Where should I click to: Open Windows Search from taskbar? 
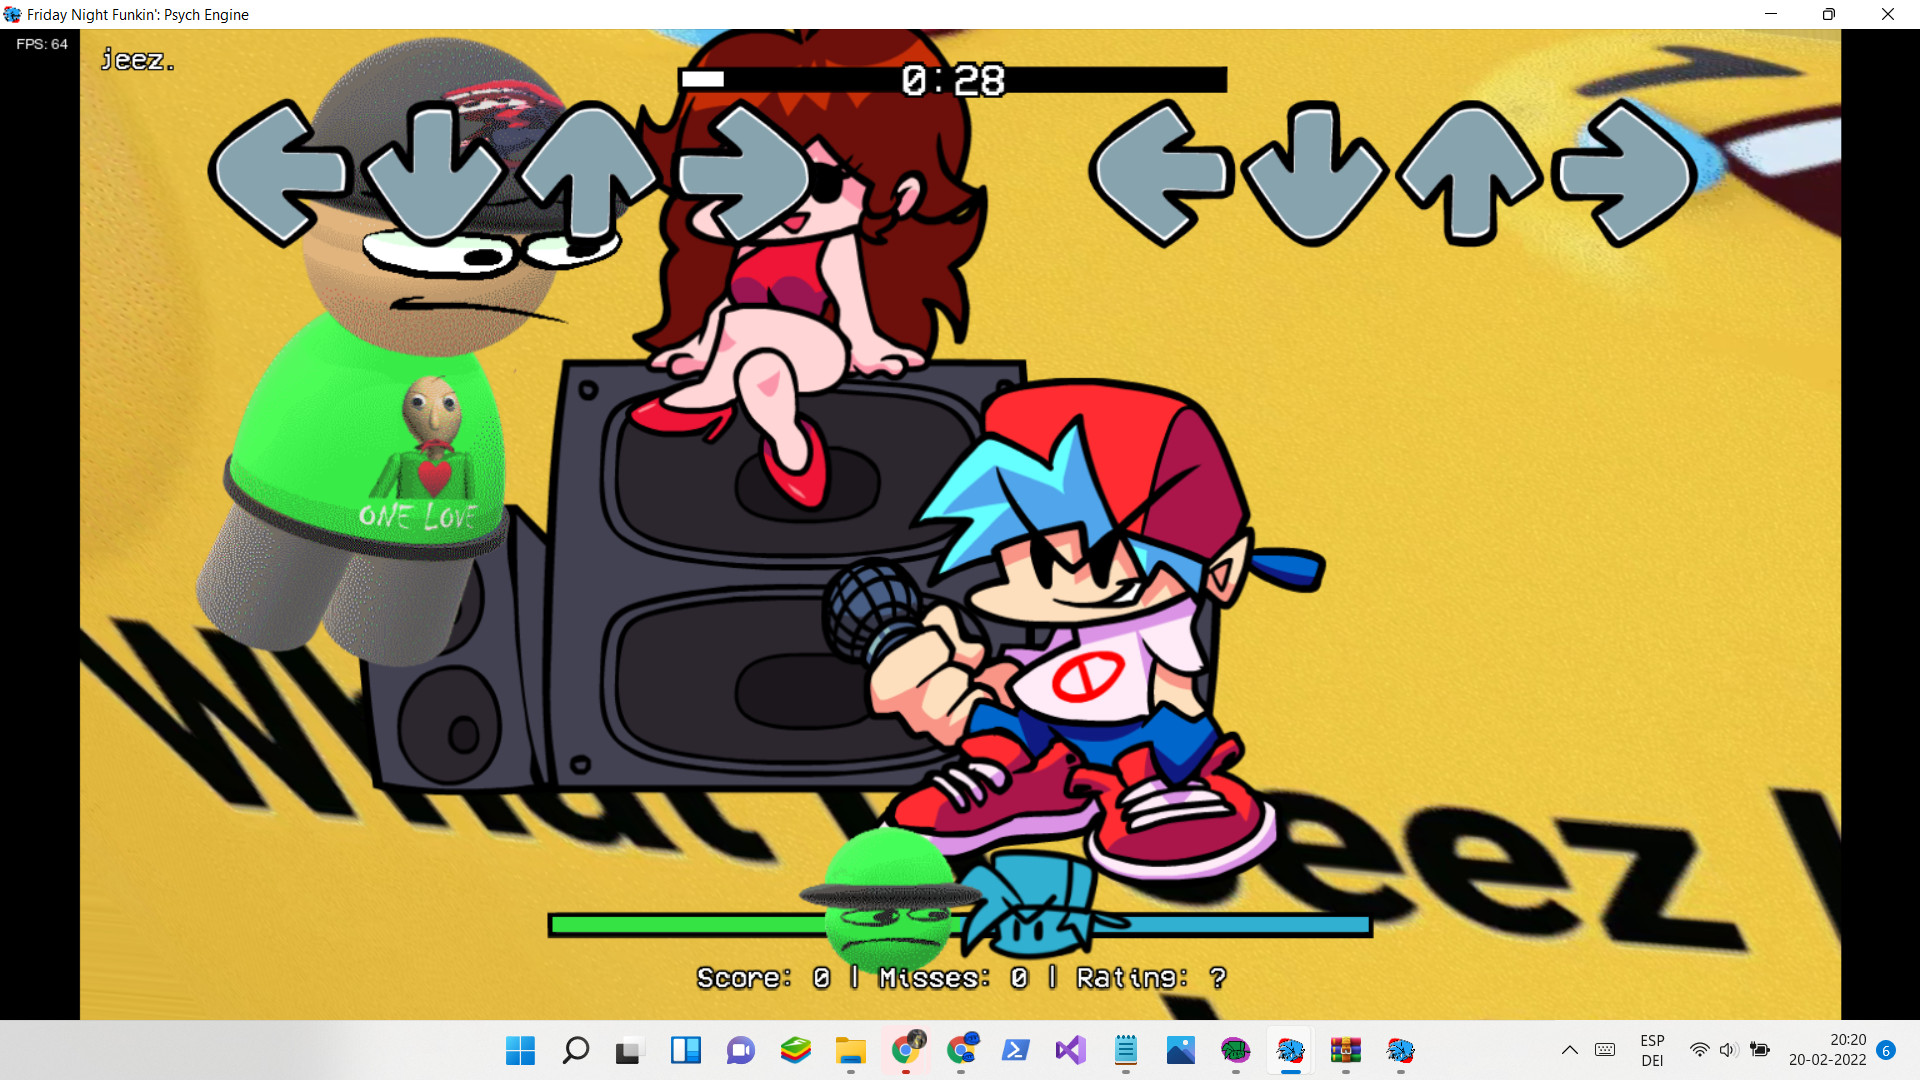pyautogui.click(x=576, y=1050)
